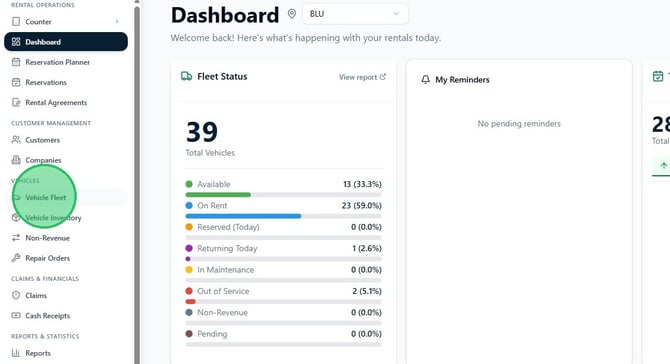Click the Companies building icon

(x=16, y=160)
